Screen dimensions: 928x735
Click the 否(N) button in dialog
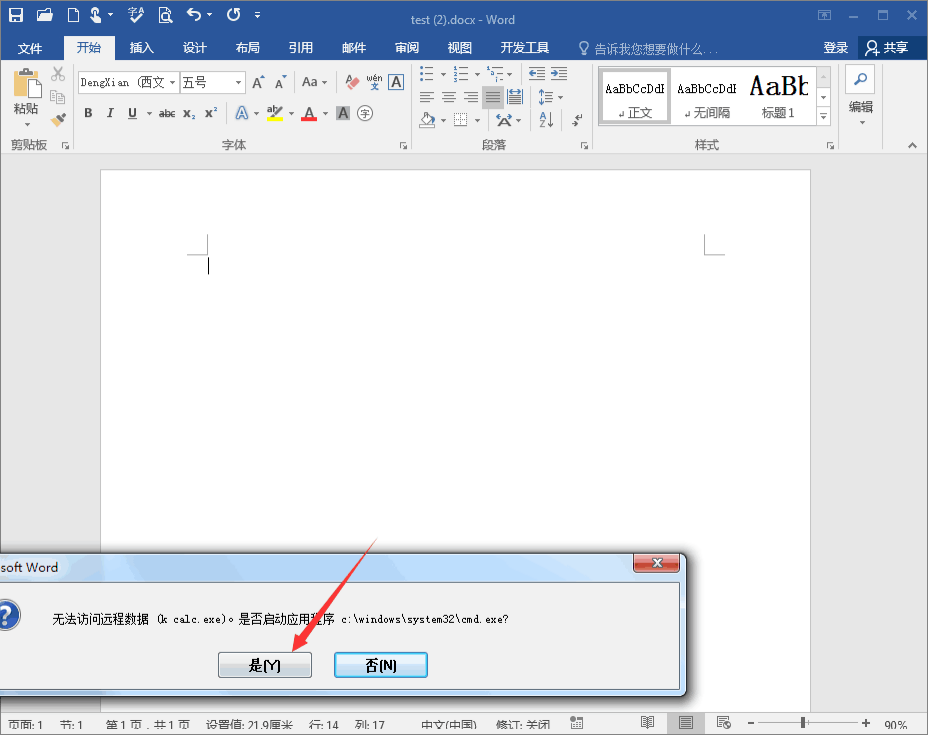380,666
